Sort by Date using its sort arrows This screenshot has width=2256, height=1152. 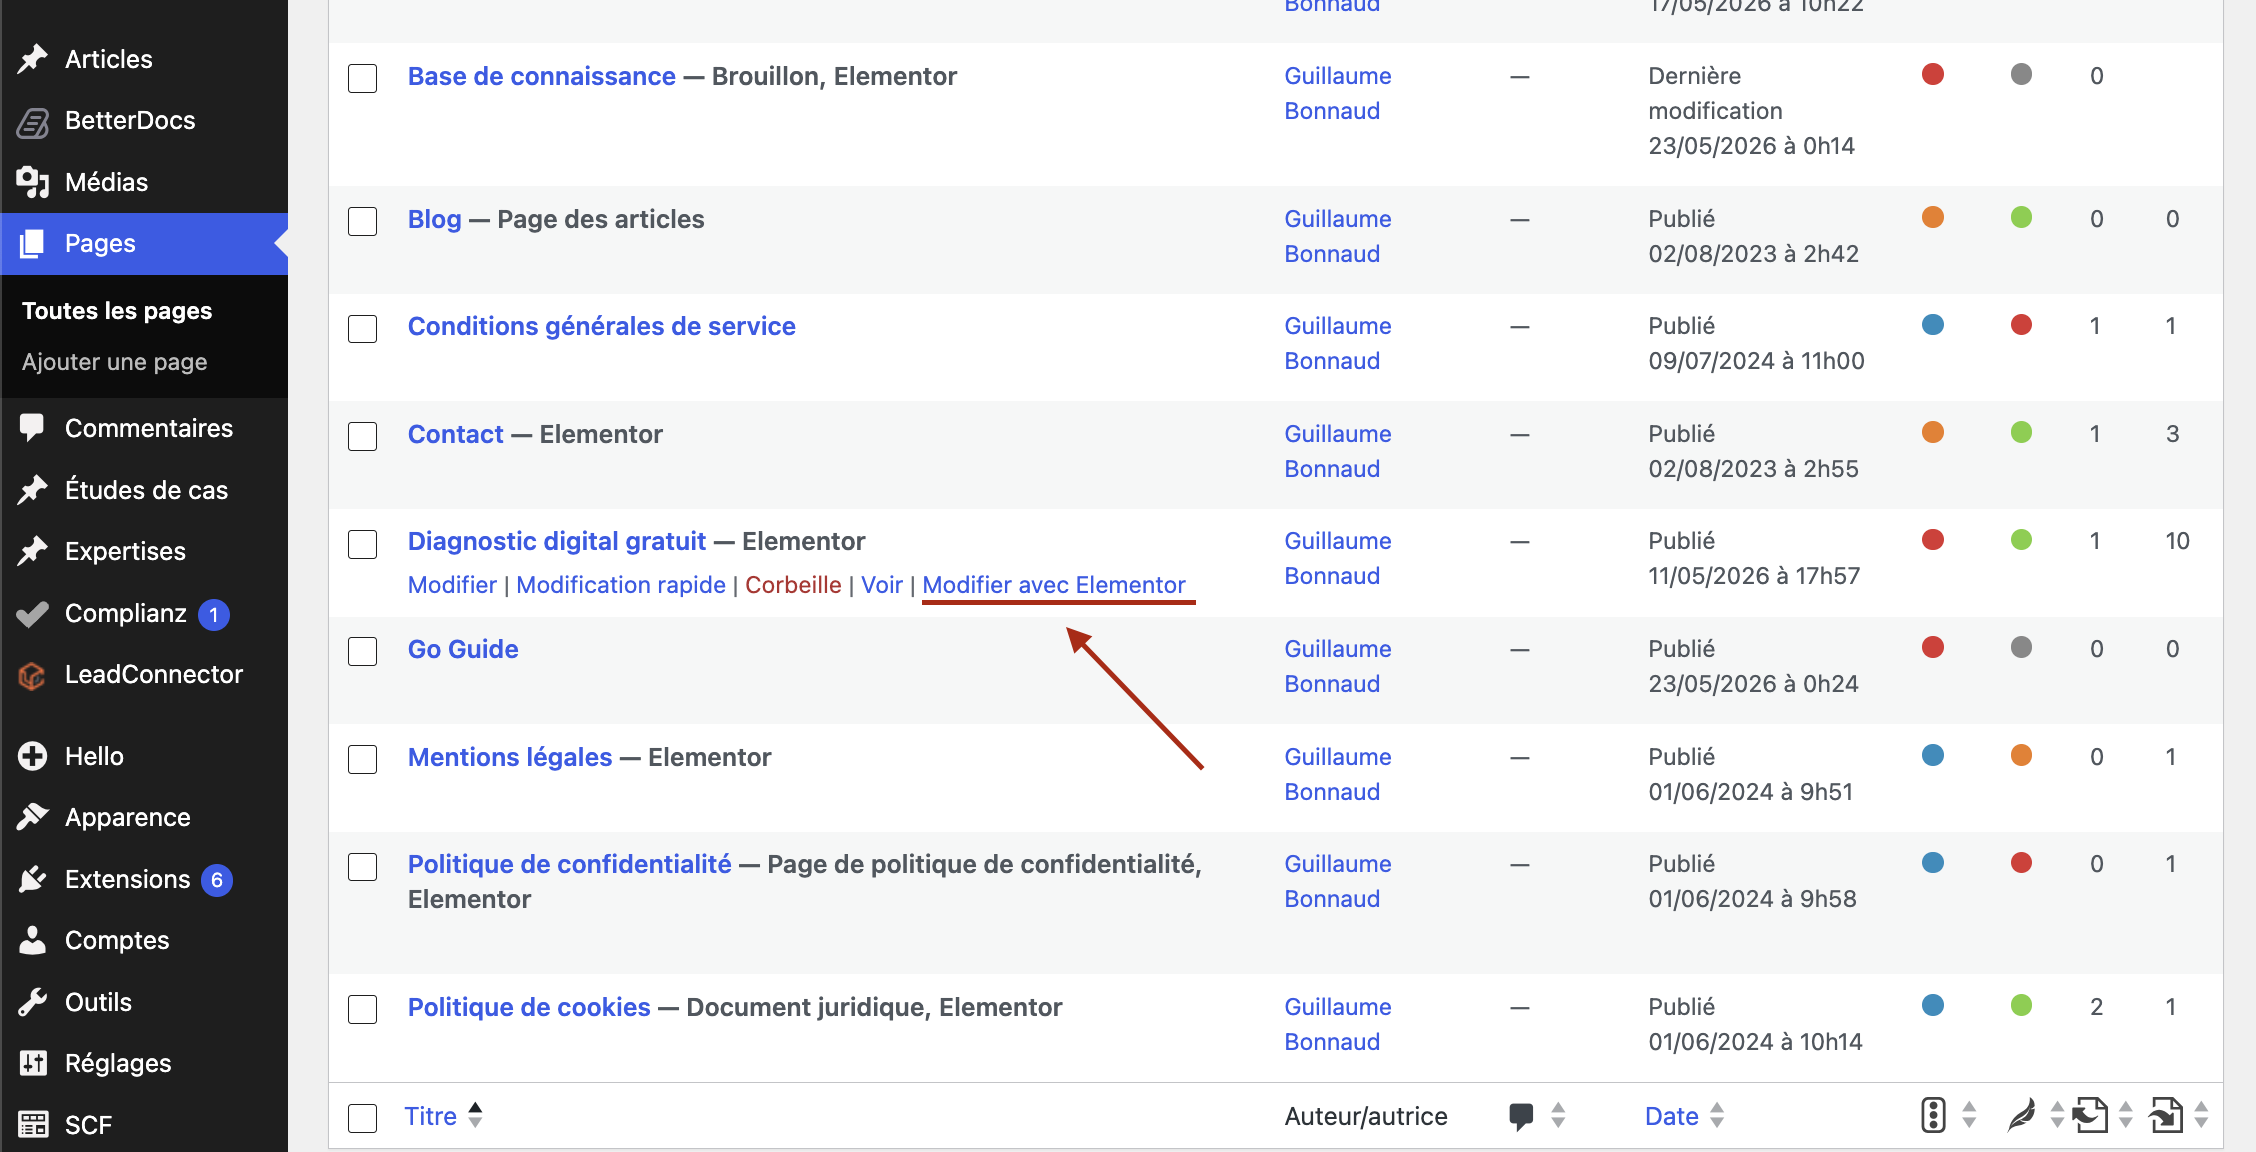[x=1717, y=1115]
